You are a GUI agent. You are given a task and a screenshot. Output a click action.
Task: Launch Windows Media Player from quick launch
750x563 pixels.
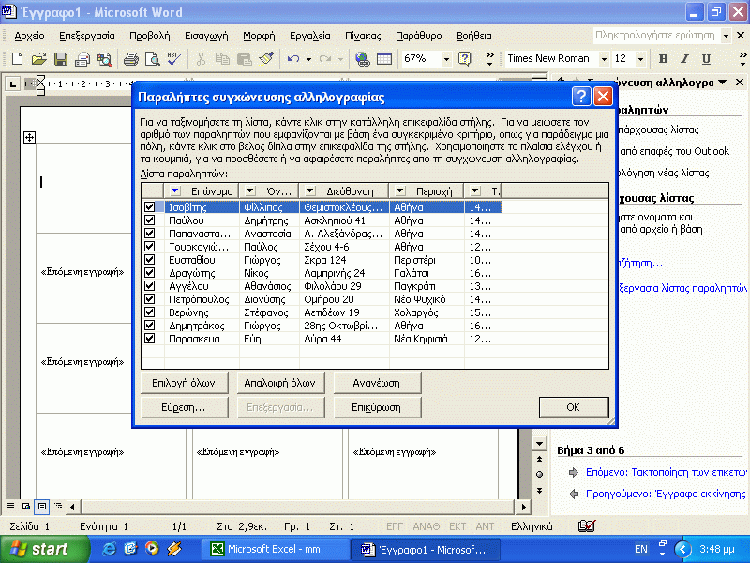tap(152, 549)
